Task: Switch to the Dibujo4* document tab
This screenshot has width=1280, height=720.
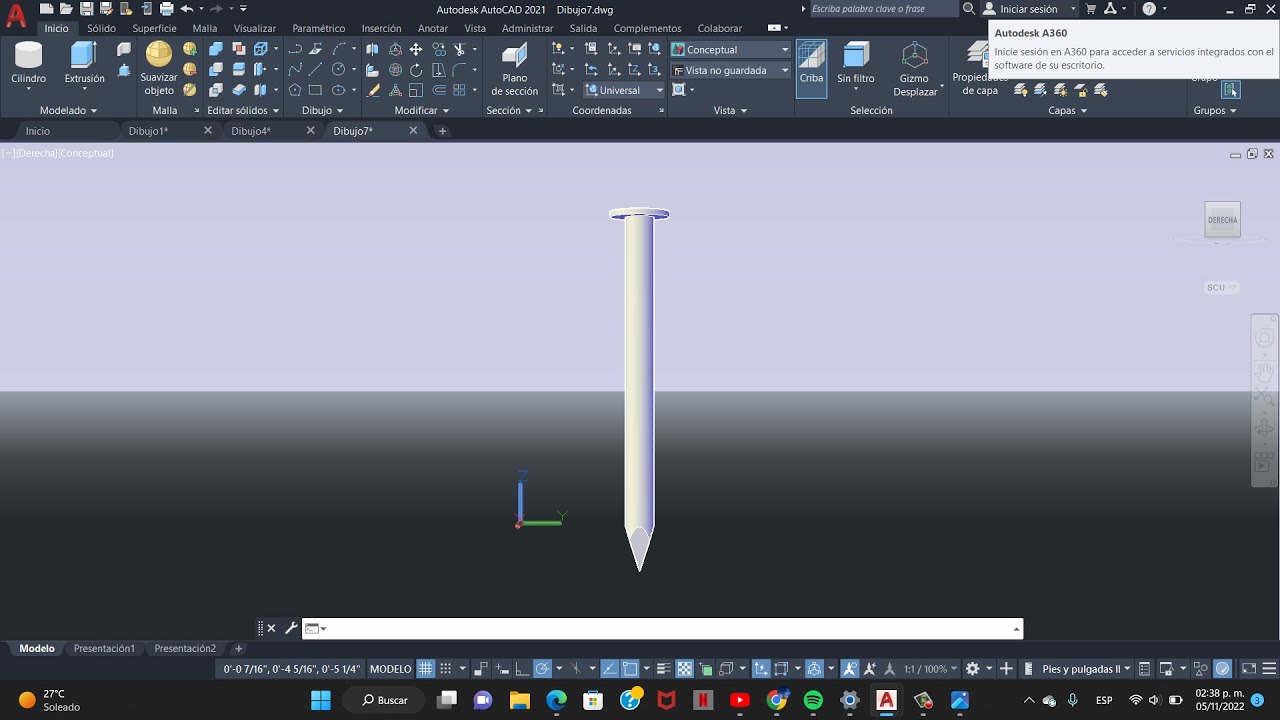Action: tap(251, 131)
